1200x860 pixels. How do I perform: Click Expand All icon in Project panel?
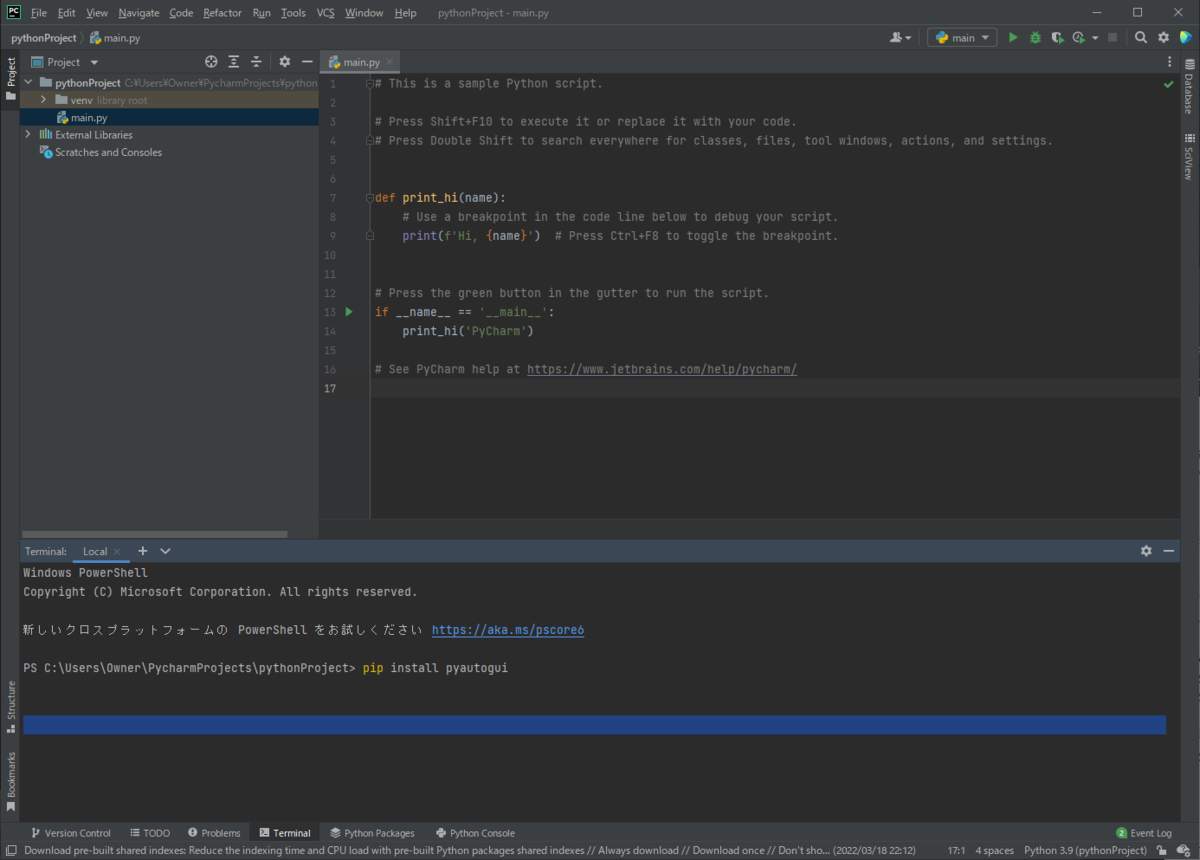pyautogui.click(x=234, y=62)
